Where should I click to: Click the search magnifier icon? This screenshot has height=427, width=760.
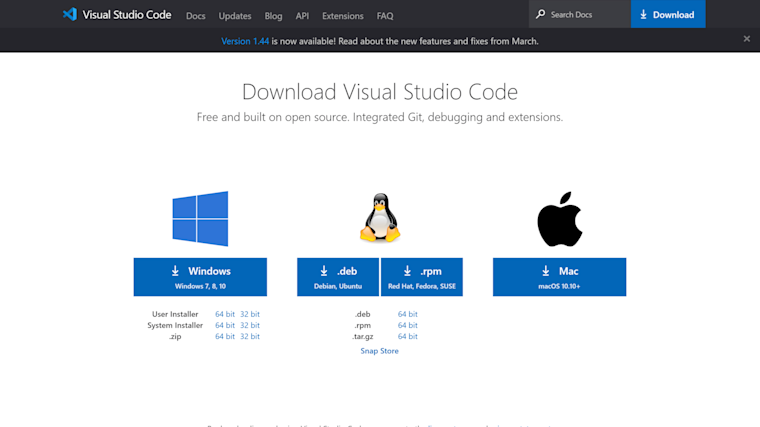pos(540,14)
